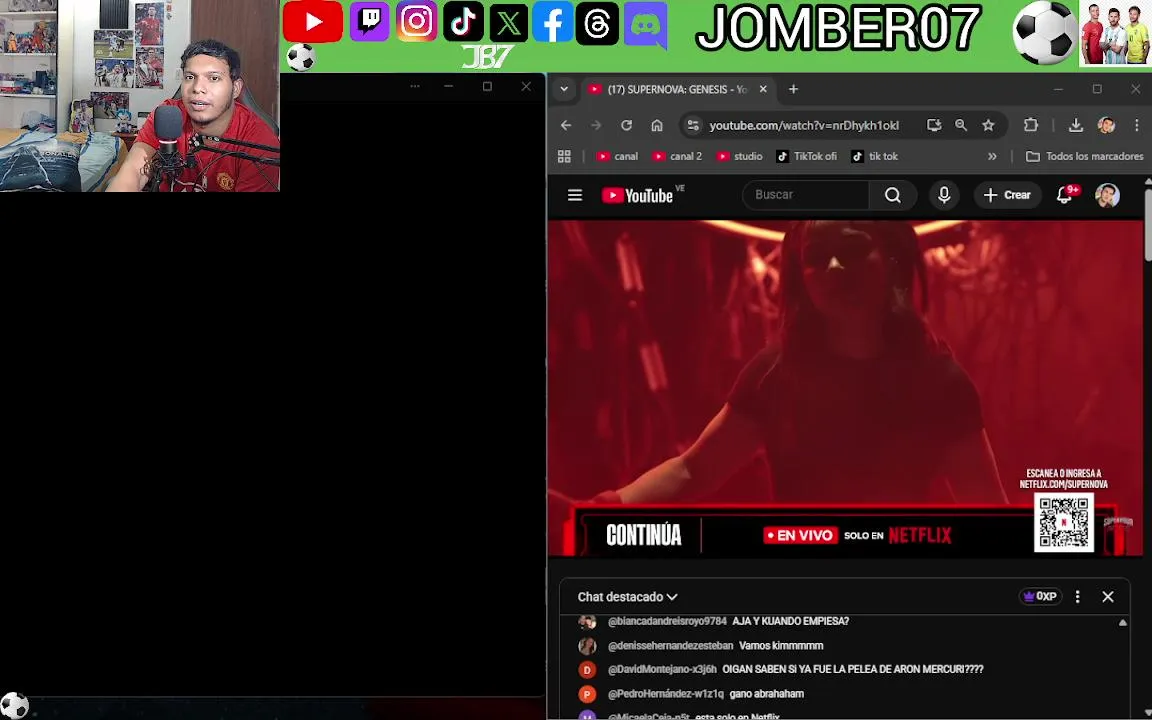Click the TikTok icon in the banner
Image resolution: width=1152 pixels, height=720 pixels.
pyautogui.click(x=463, y=21)
